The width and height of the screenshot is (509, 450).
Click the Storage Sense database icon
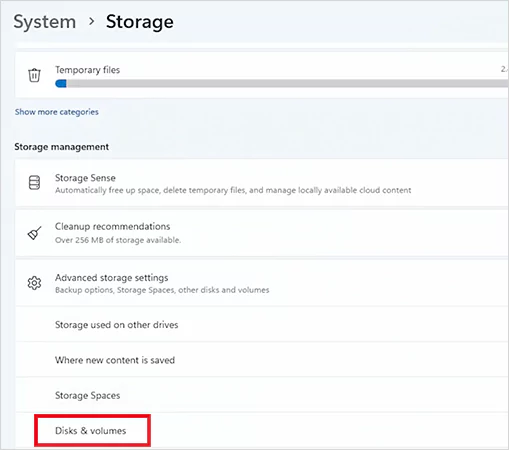tap(34, 183)
